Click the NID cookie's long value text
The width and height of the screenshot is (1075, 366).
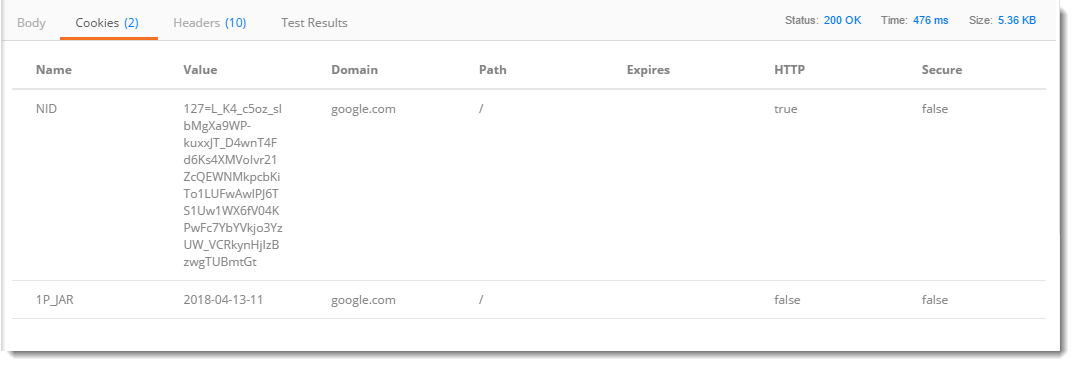click(232, 185)
